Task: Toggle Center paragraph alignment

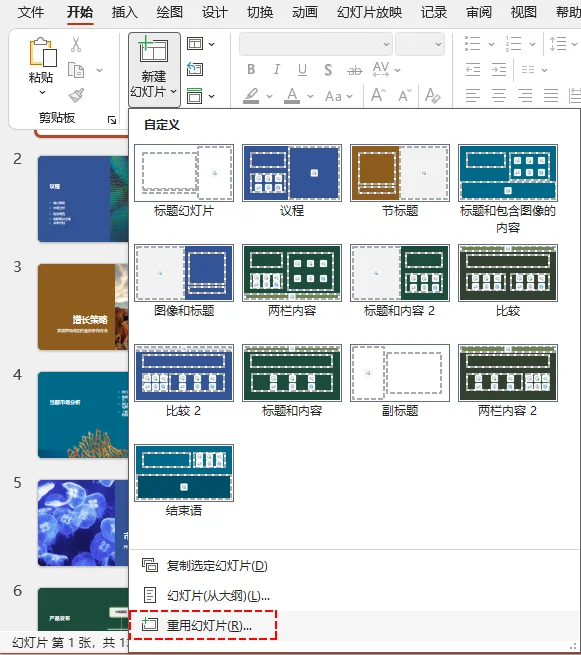Action: point(499,96)
